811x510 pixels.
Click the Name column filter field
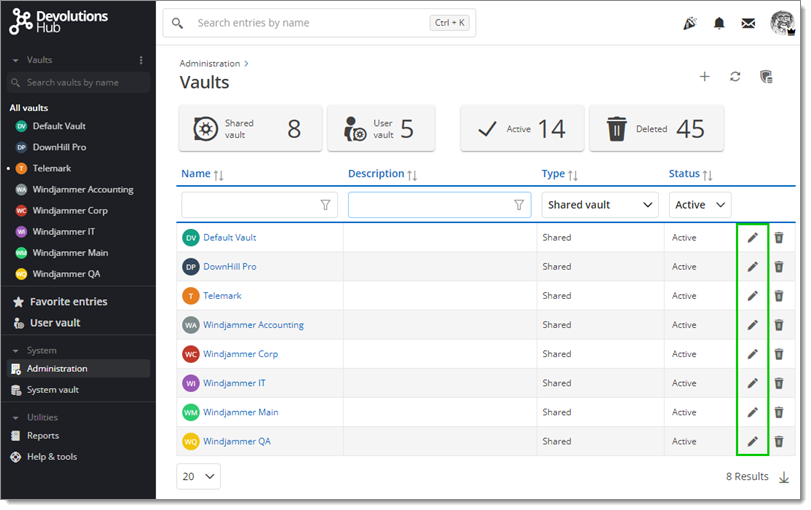click(259, 205)
